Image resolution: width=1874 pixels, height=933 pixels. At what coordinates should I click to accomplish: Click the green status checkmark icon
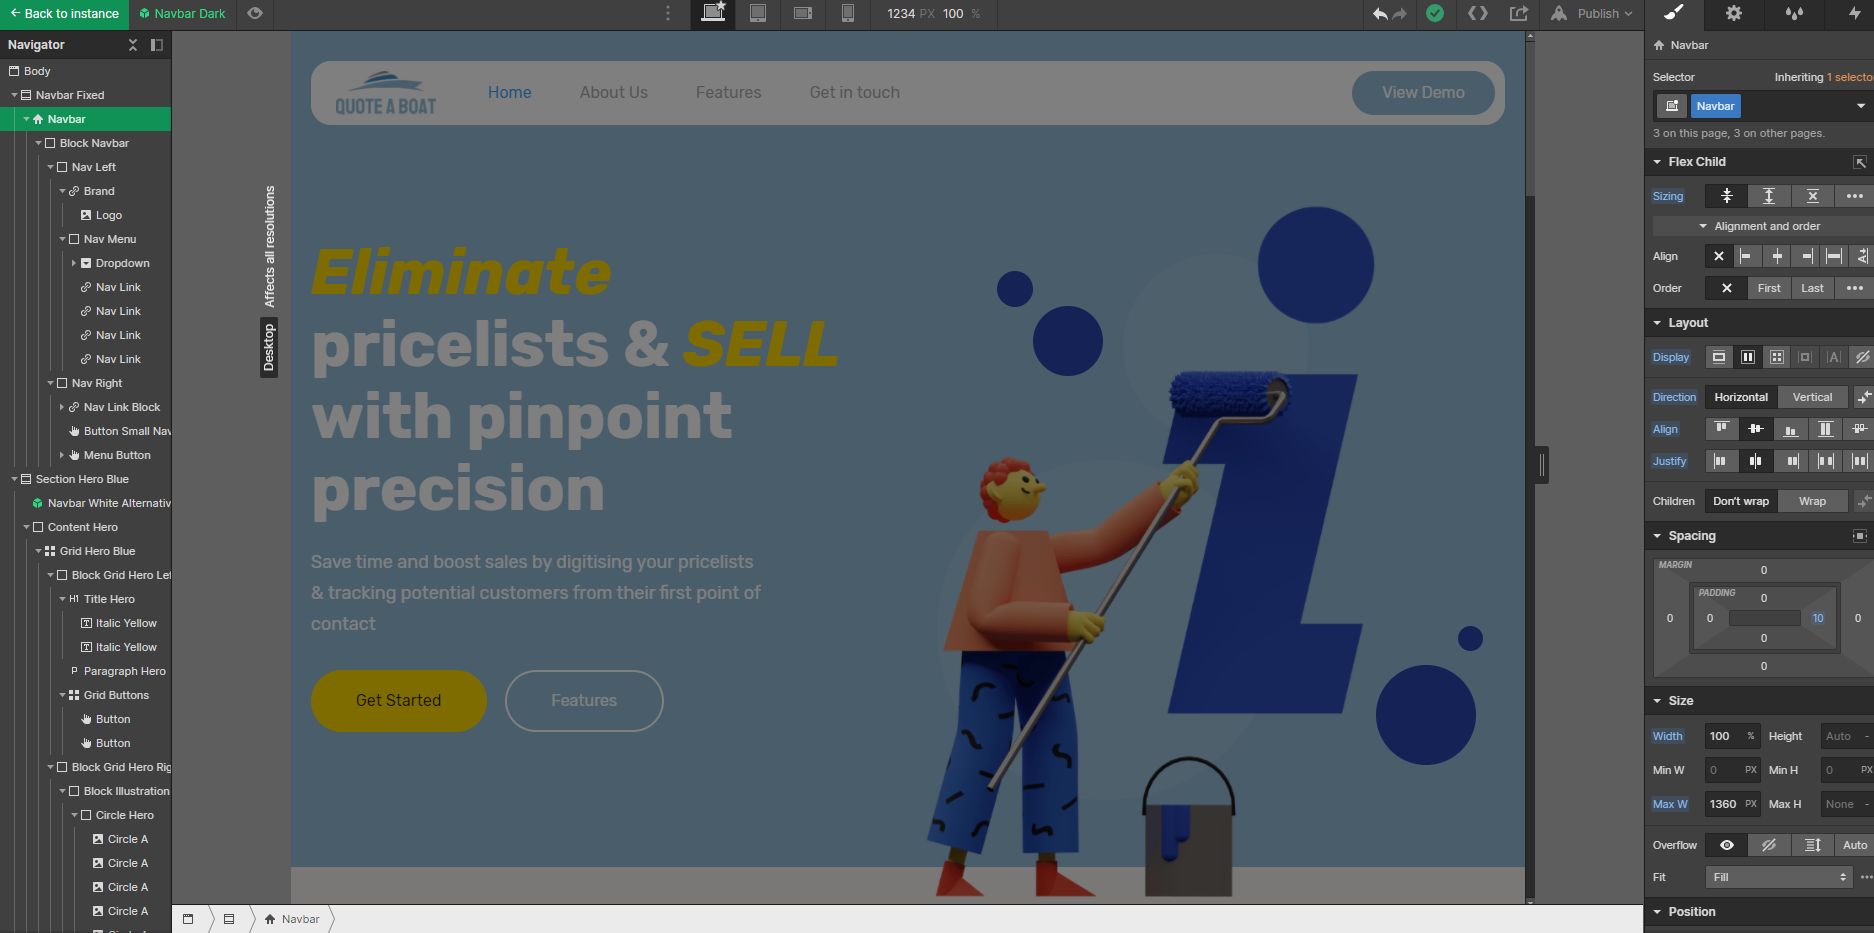pos(1435,14)
